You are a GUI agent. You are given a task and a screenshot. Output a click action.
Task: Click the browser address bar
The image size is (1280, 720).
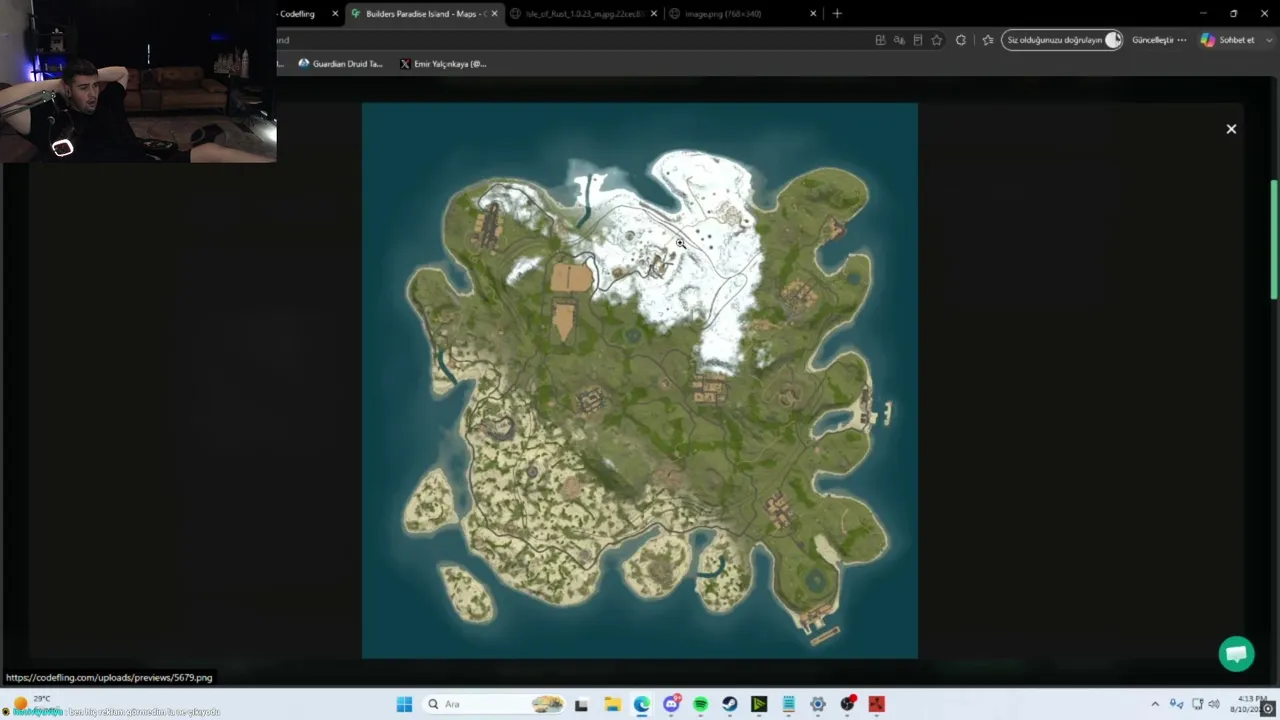click(570, 40)
